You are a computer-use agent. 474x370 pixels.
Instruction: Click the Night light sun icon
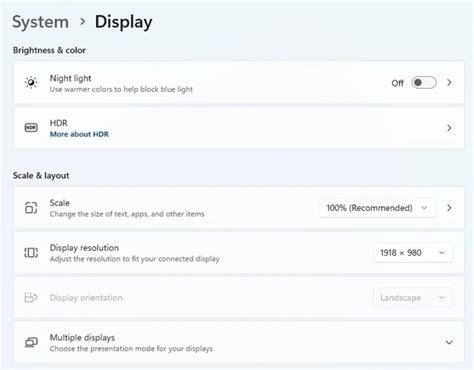point(31,82)
